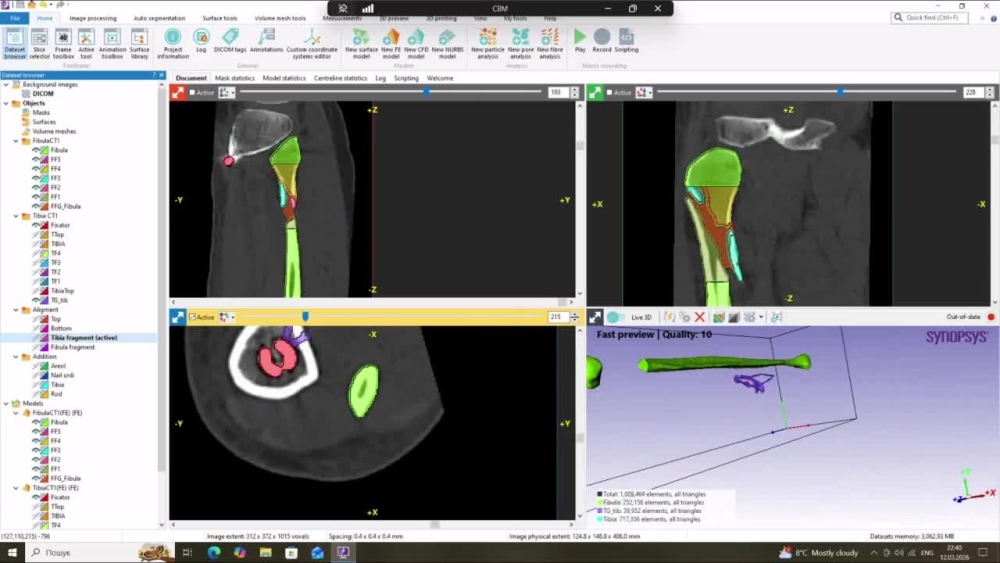Collapse the Models tree node
1000x563 pixels.
pyautogui.click(x=6, y=404)
